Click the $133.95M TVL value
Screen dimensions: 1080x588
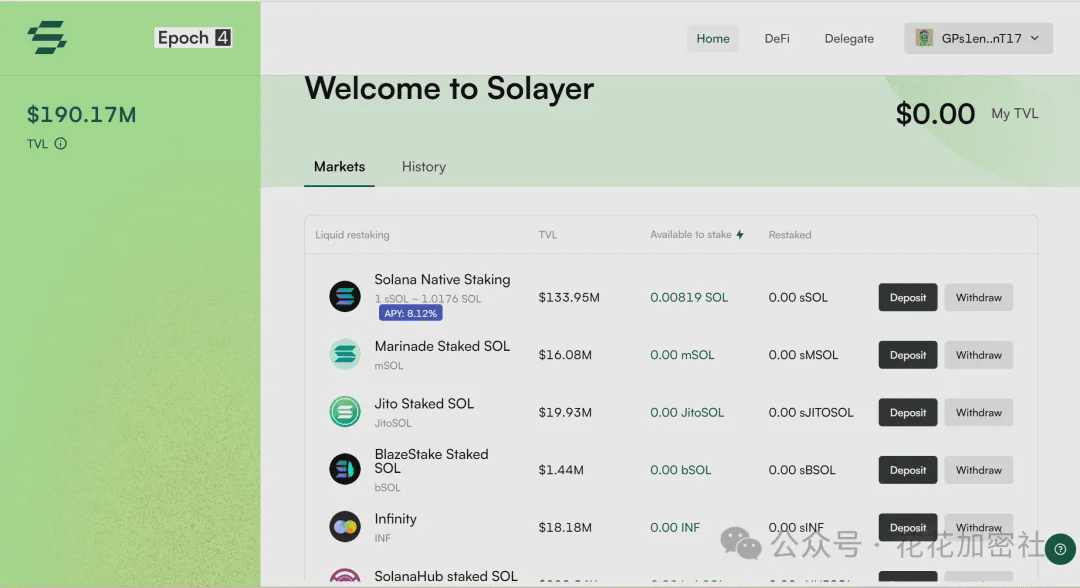tap(569, 297)
